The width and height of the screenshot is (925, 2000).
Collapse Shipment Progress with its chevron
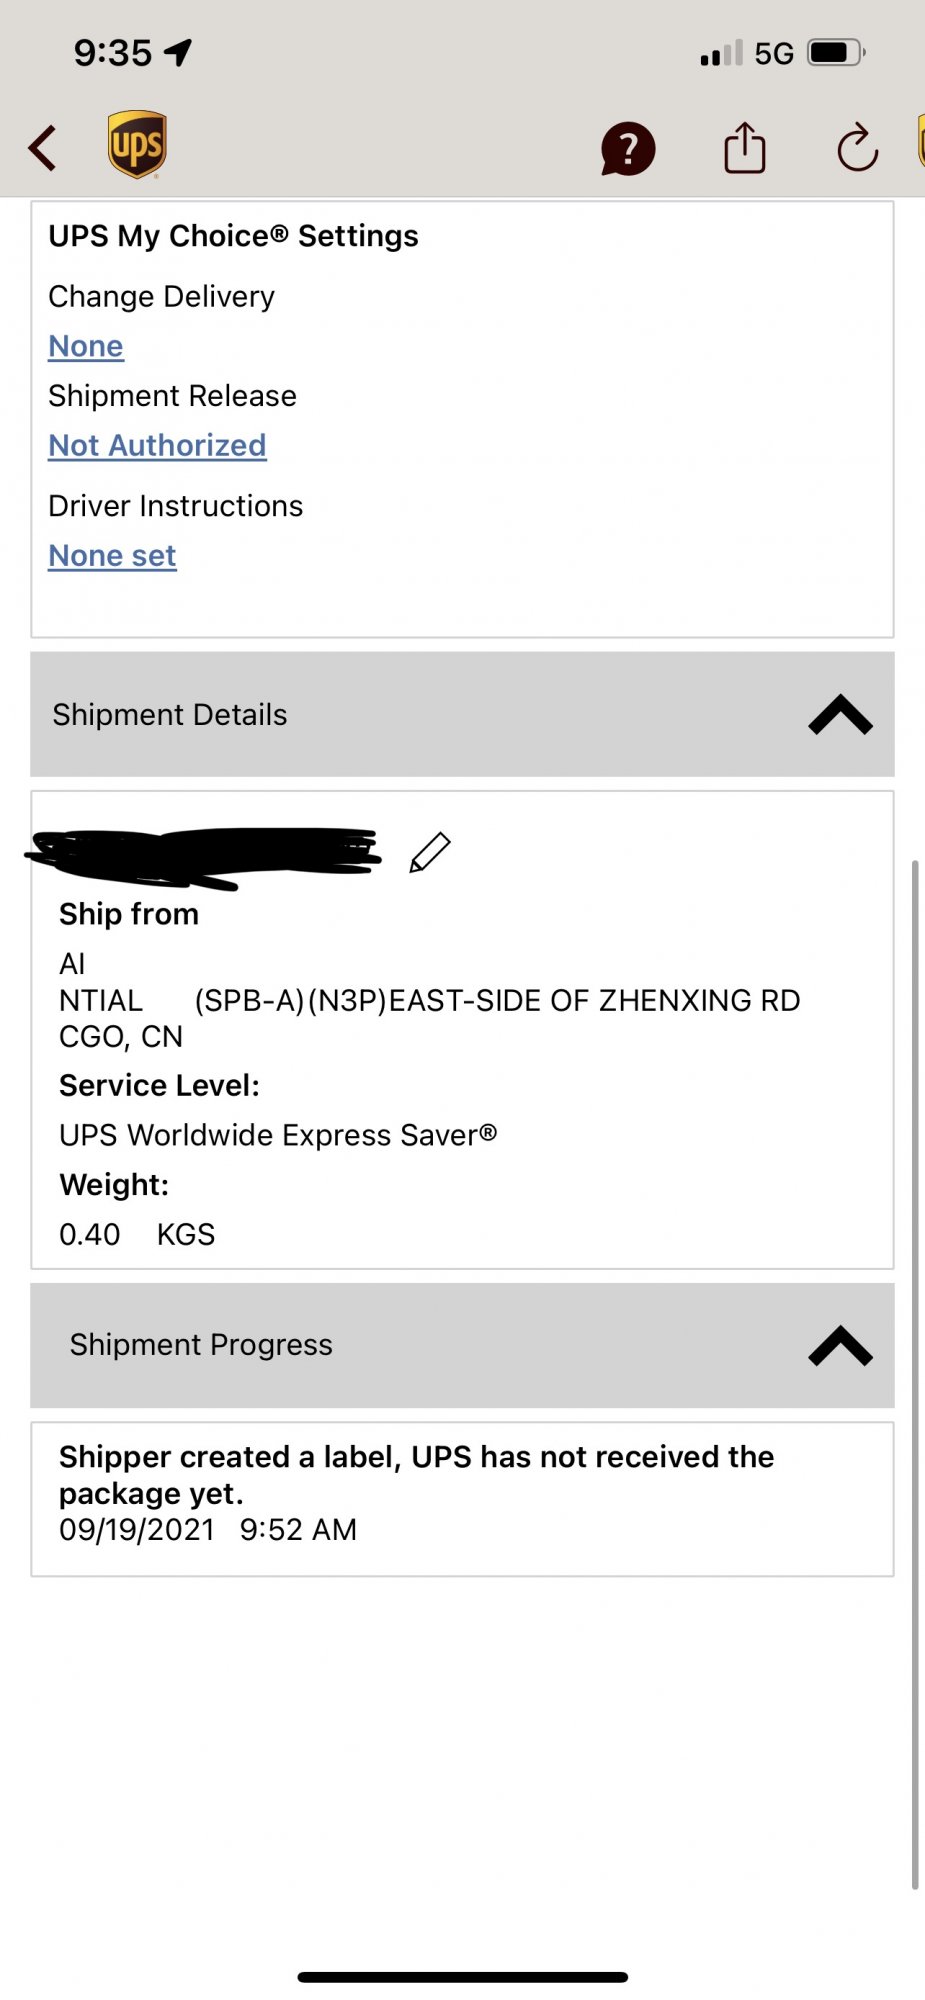point(840,1346)
